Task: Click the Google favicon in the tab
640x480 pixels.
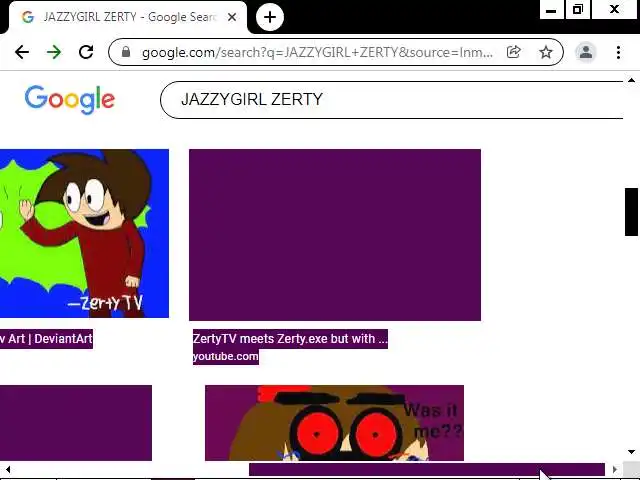Action: tap(28, 17)
